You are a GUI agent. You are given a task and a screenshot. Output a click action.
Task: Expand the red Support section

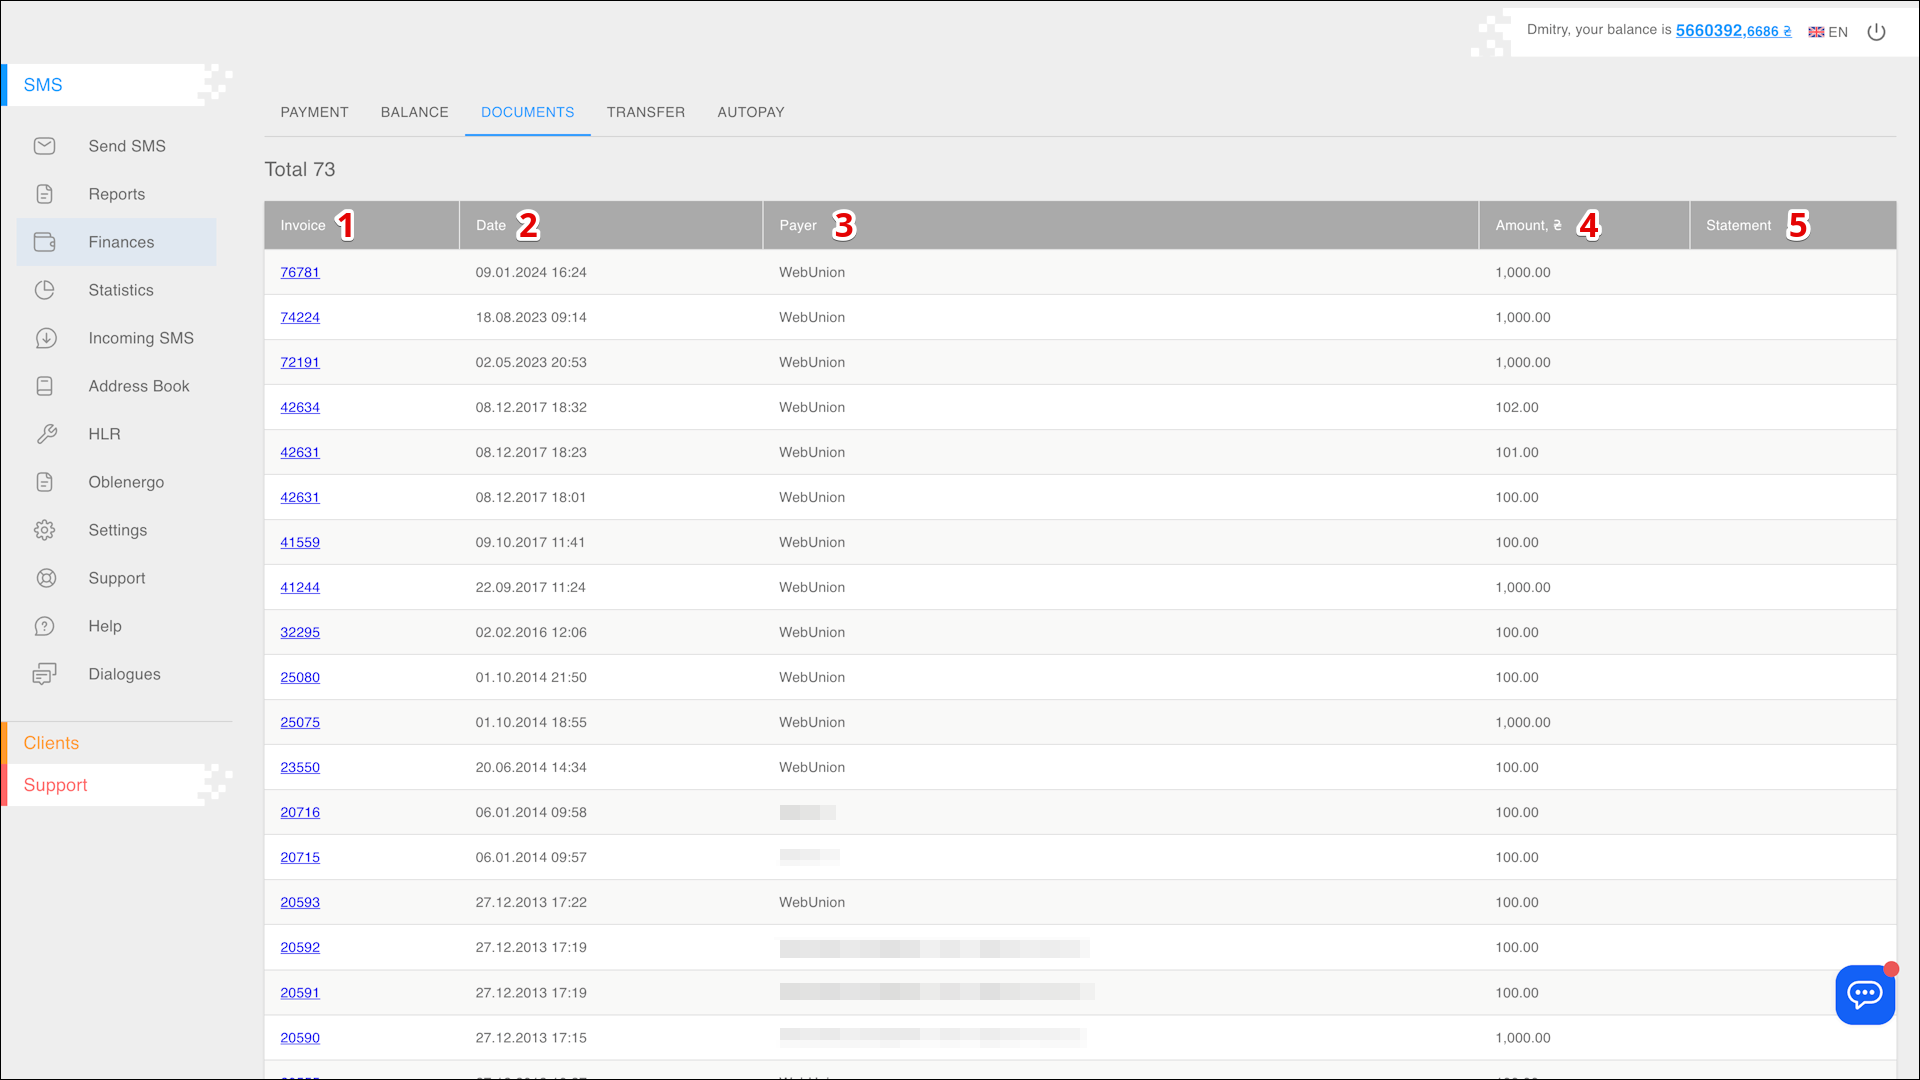[x=55, y=785]
